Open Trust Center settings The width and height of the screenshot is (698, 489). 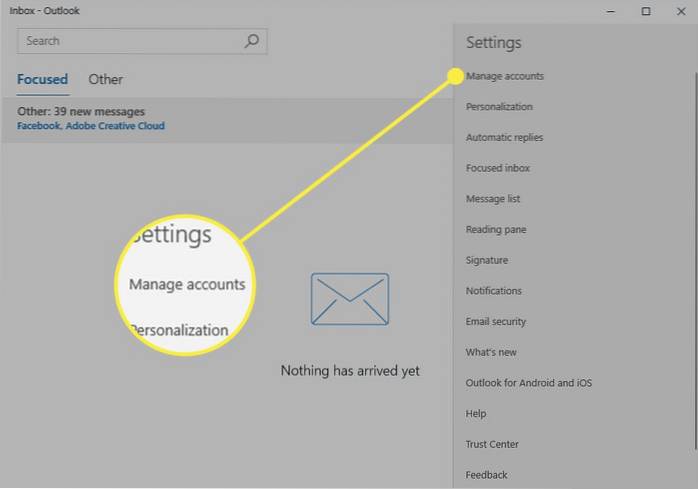[492, 444]
